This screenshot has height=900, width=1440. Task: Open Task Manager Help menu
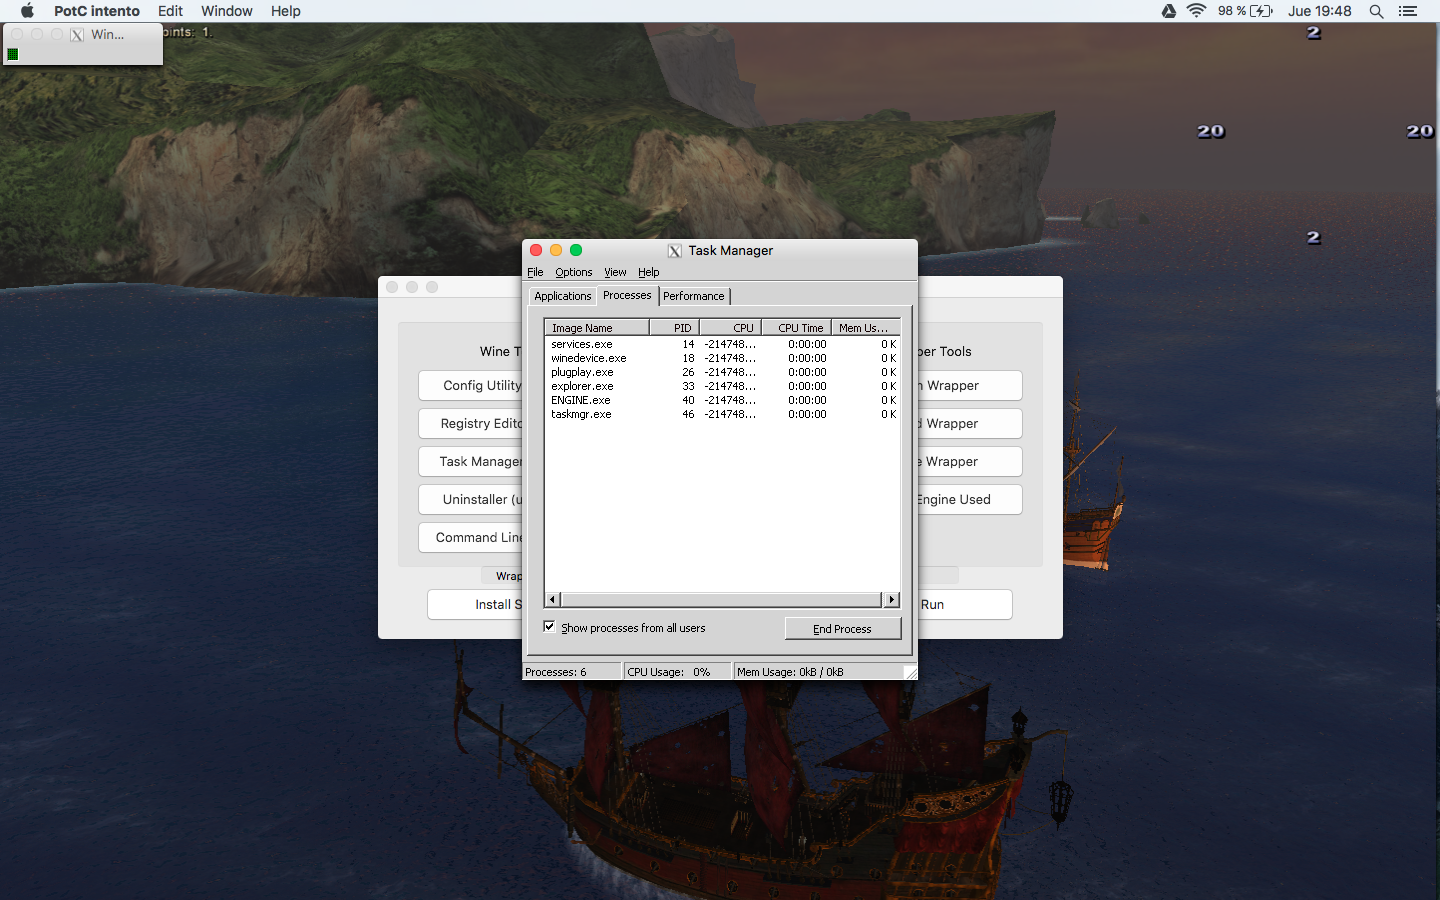pos(649,272)
